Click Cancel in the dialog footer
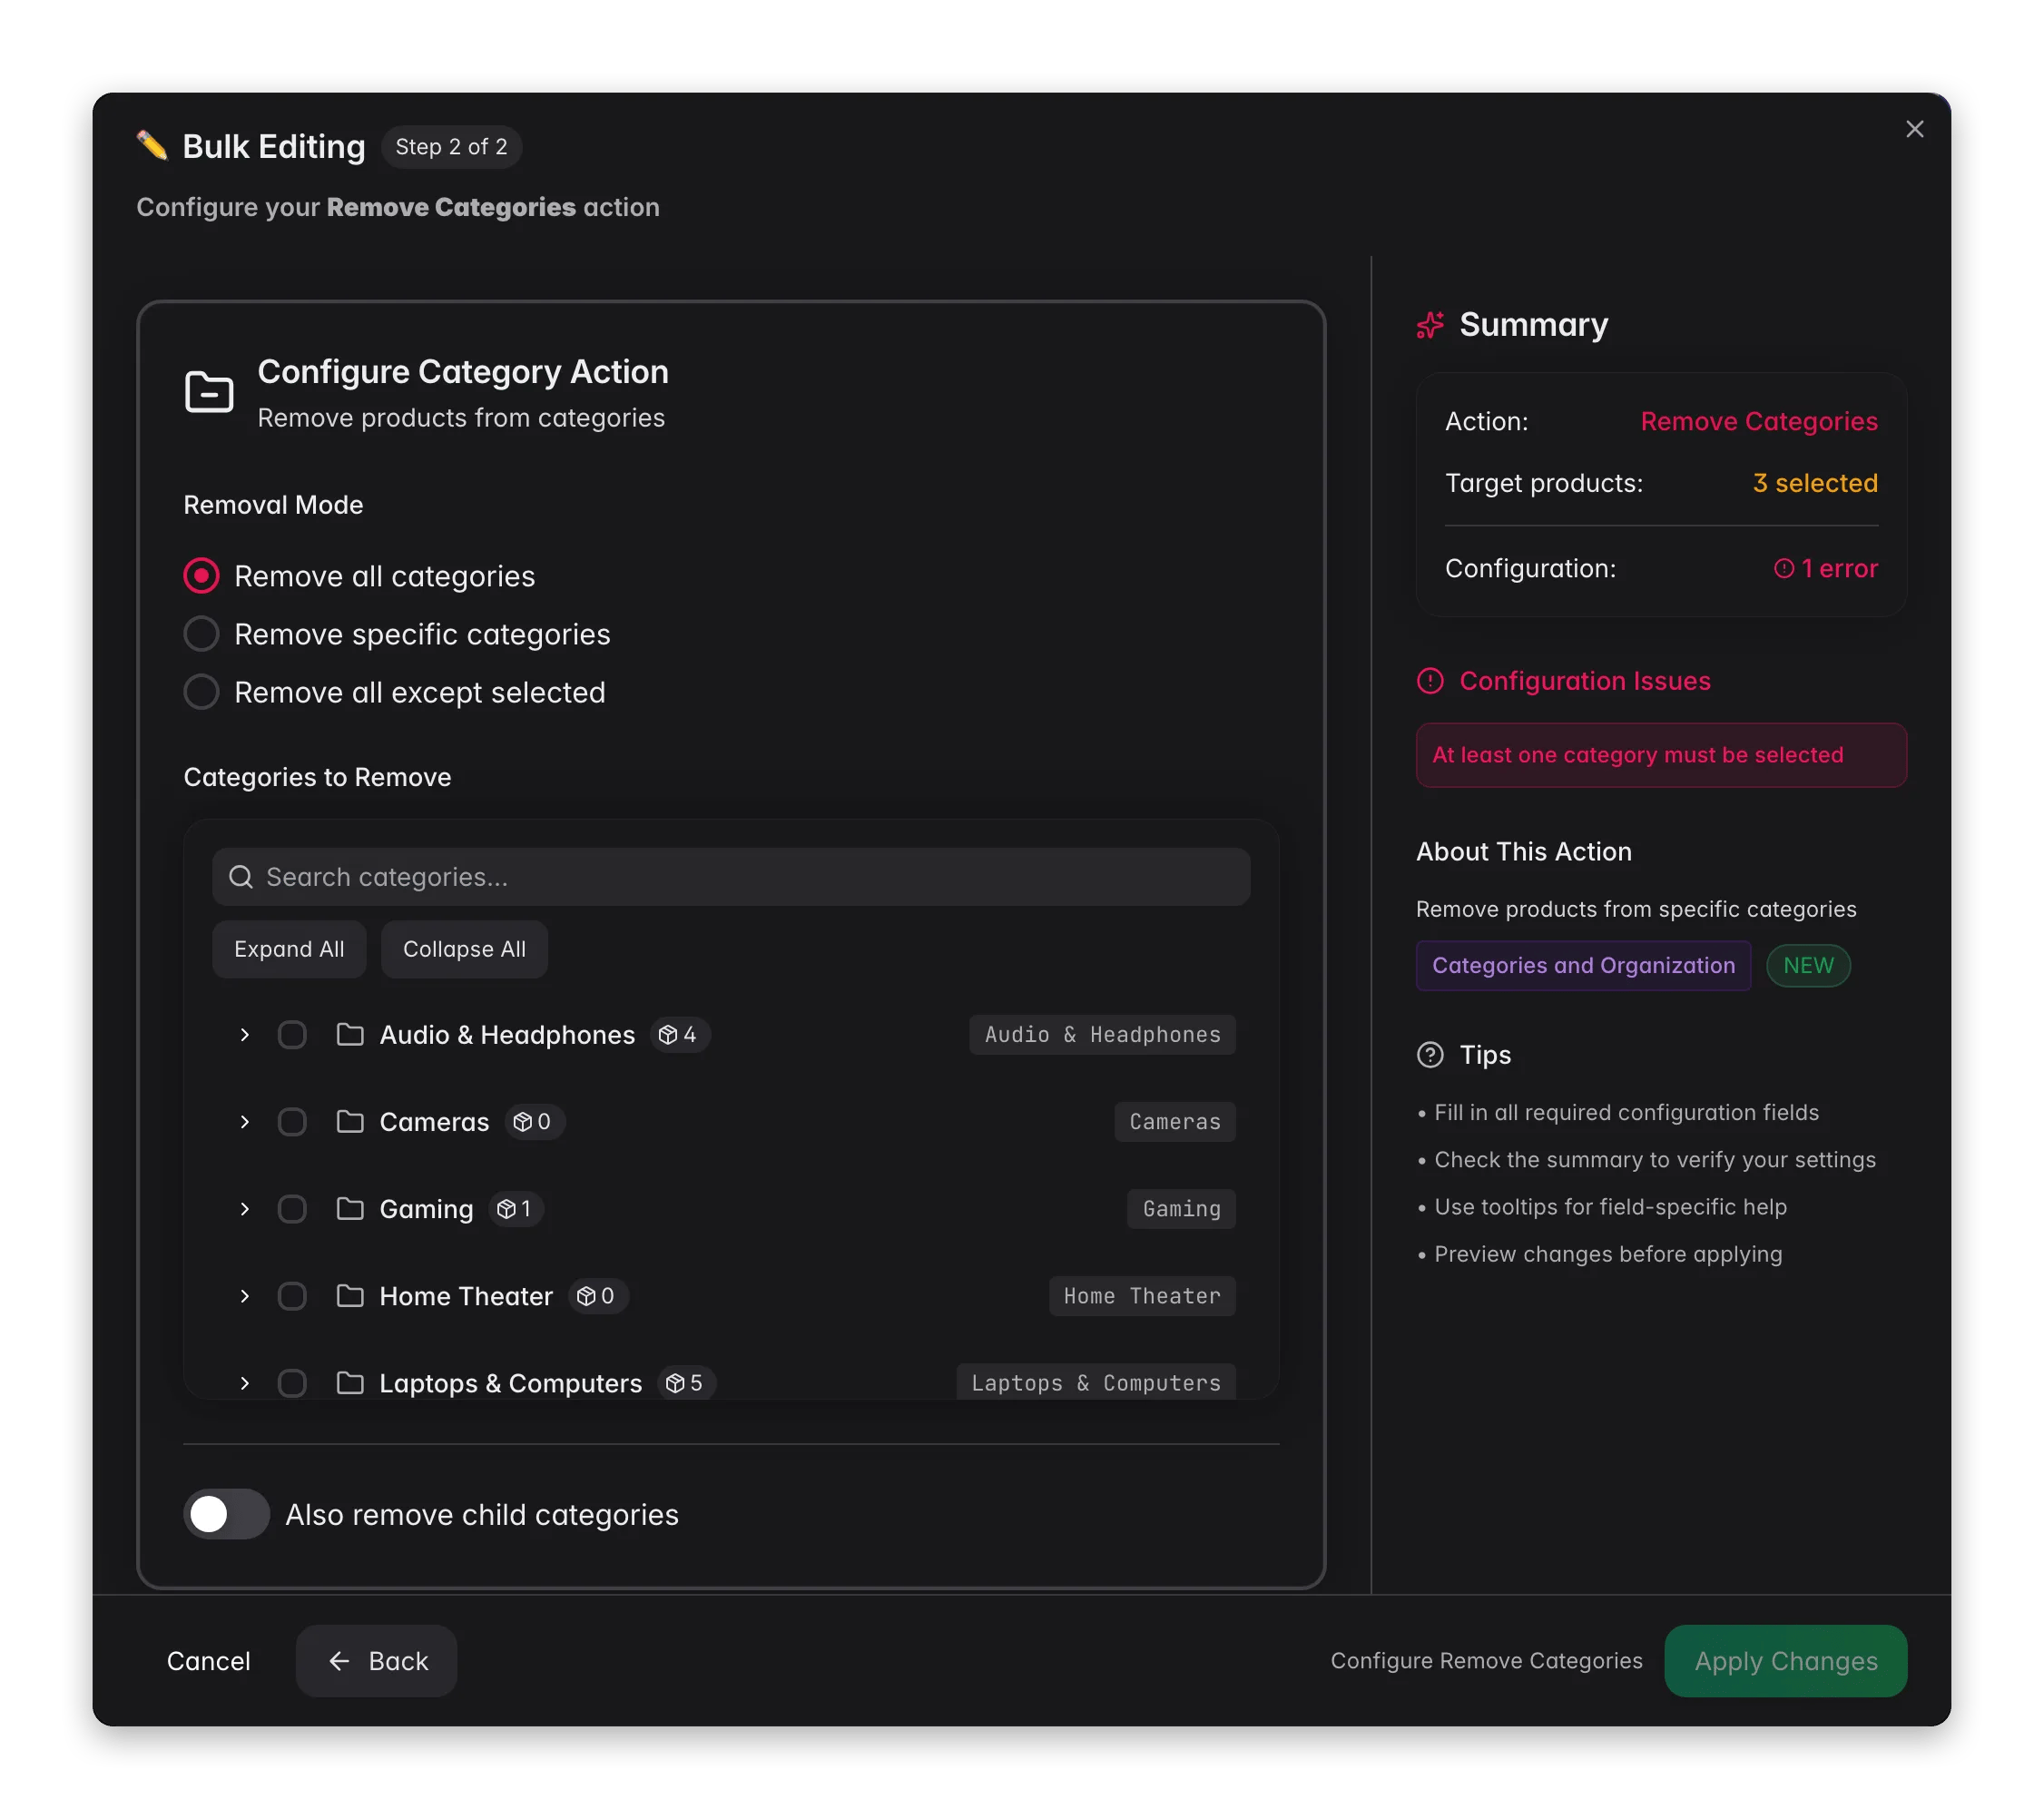This screenshot has height=1819, width=2044. pyautogui.click(x=208, y=1661)
